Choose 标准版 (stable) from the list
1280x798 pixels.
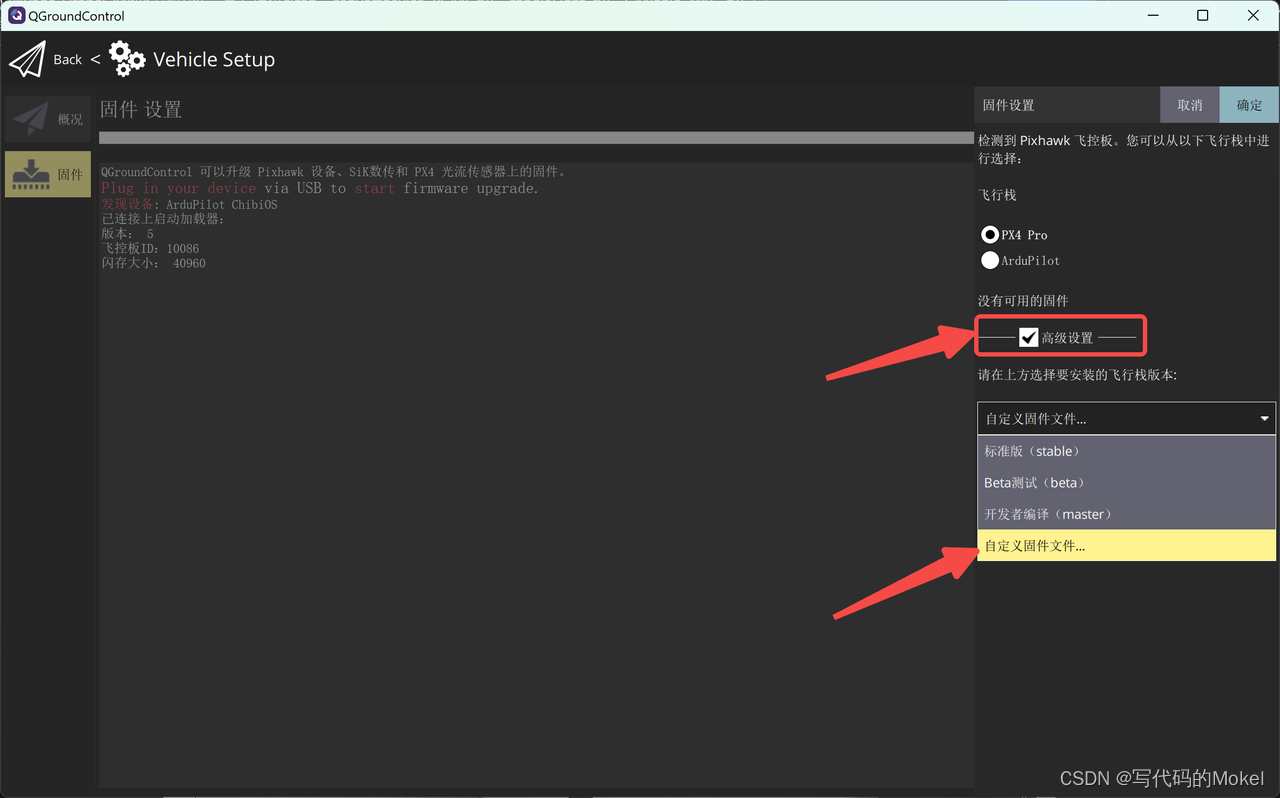(x=1126, y=451)
